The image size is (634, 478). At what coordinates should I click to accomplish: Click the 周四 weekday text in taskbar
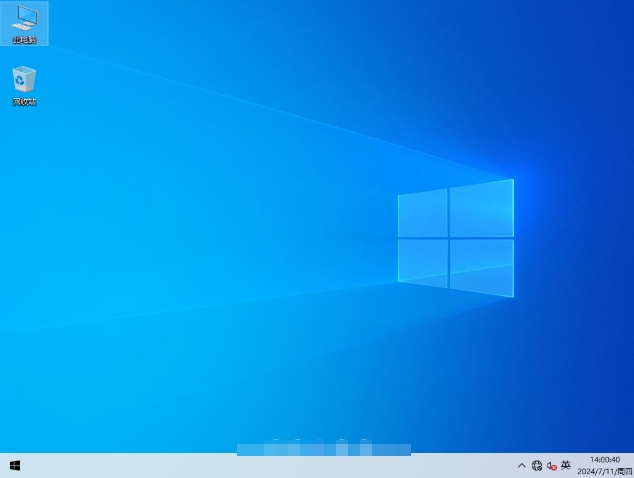pyautogui.click(x=623, y=471)
